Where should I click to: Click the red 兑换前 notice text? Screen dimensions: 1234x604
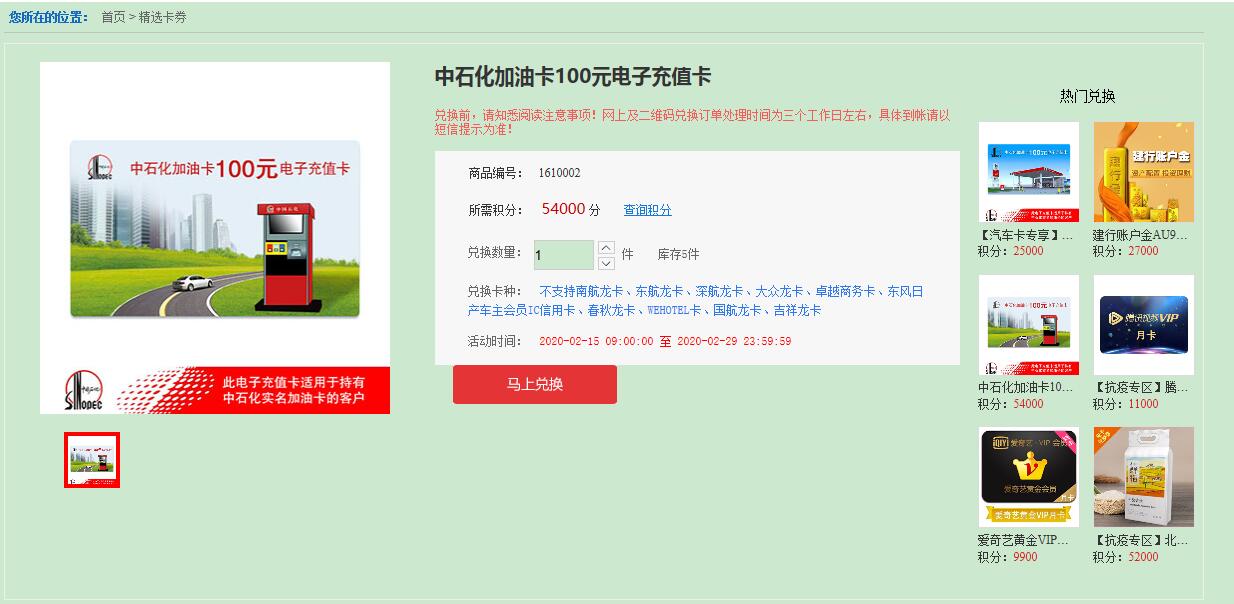(x=692, y=122)
